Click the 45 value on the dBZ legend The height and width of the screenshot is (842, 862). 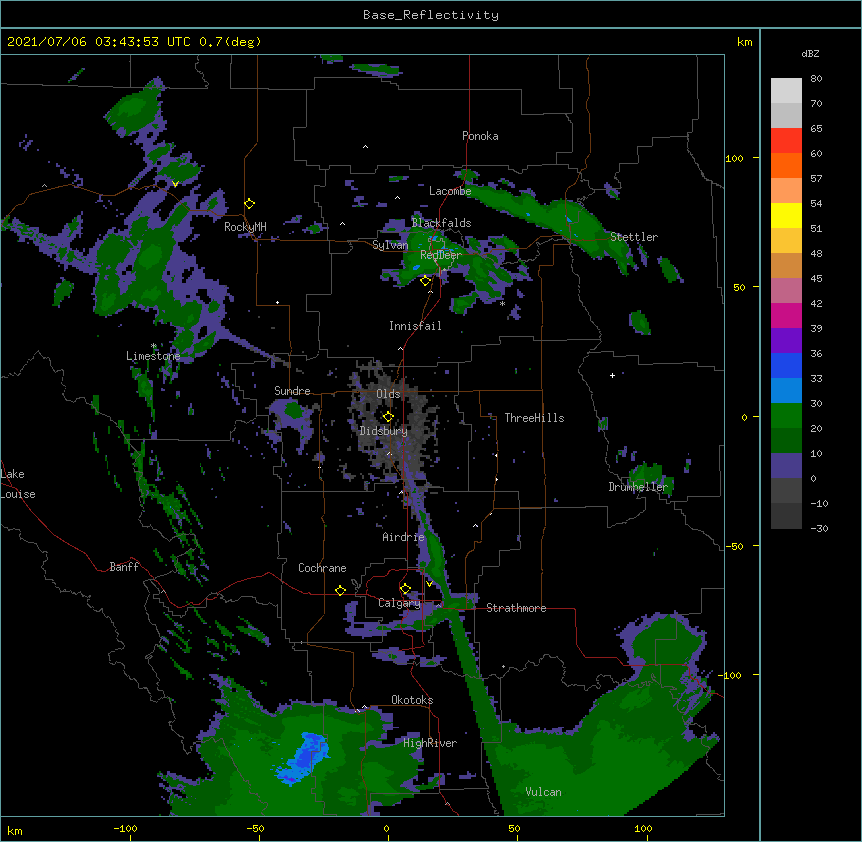[x=816, y=279]
